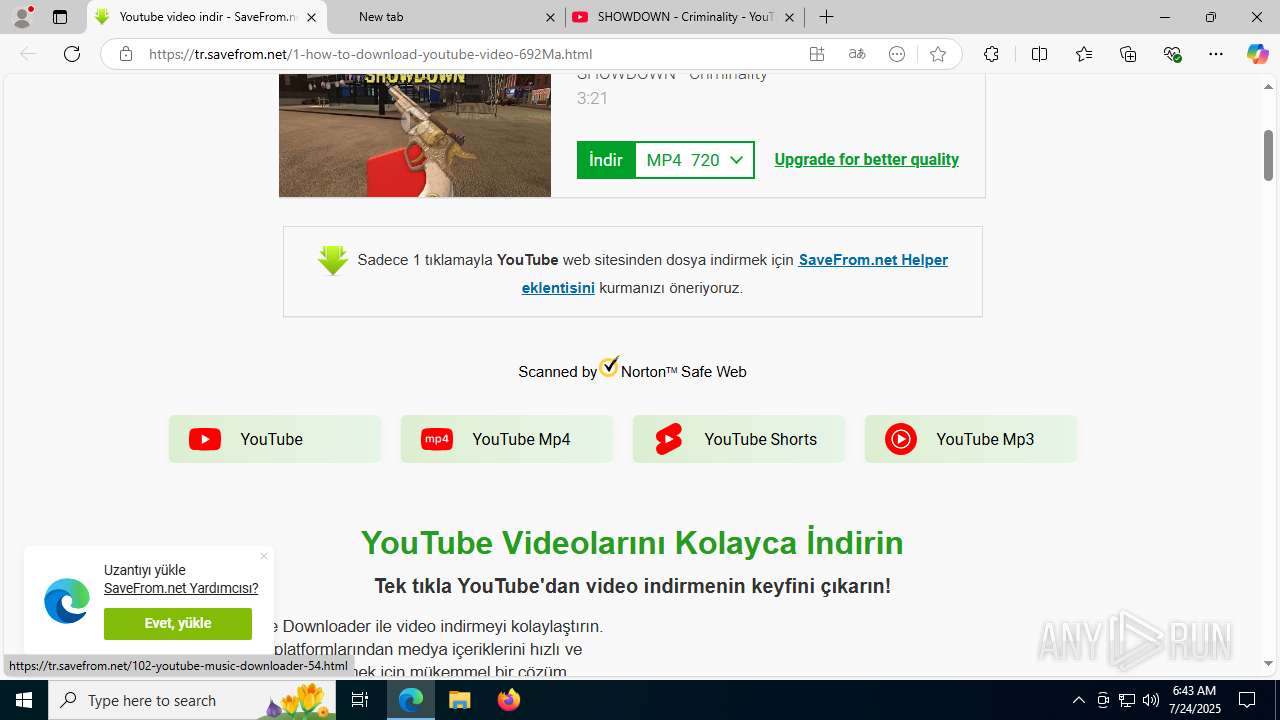Open the Copilot icon in the toolbar
1280x720 pixels.
[1257, 54]
